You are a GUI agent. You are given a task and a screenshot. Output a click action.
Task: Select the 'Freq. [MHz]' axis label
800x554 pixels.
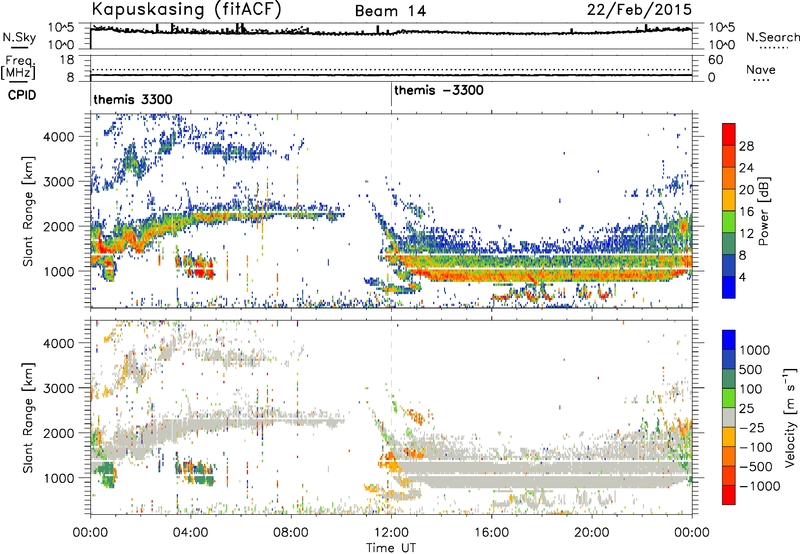19,68
